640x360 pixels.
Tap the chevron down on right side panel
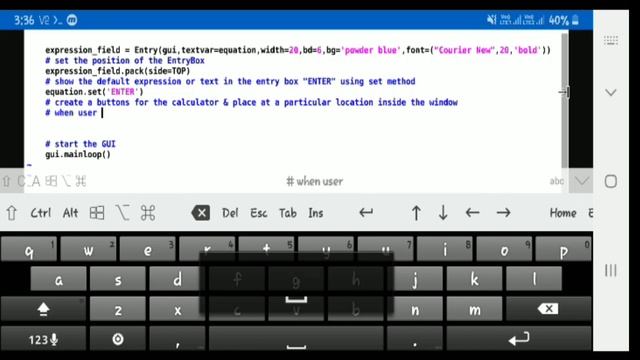(611, 93)
